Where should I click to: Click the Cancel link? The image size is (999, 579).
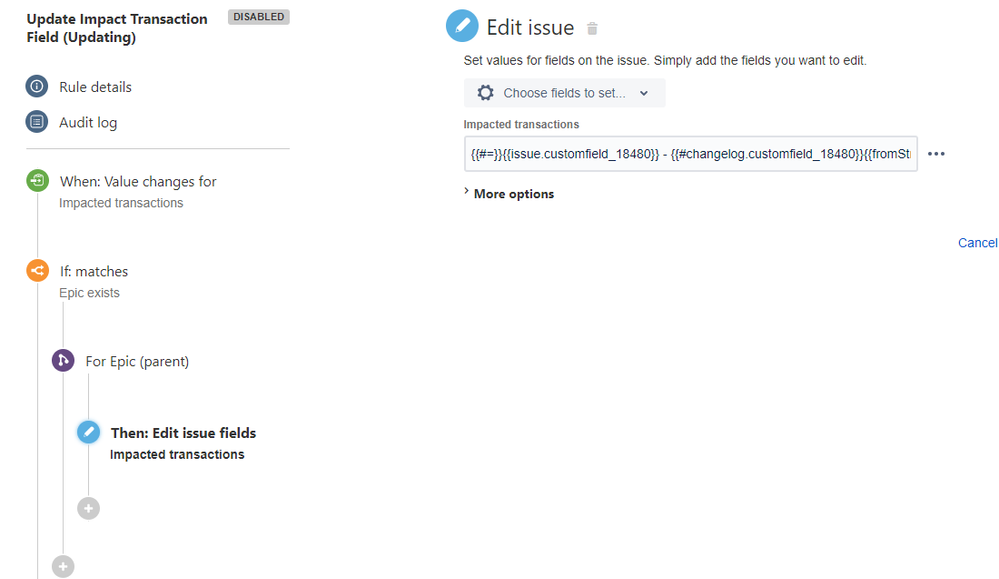978,243
